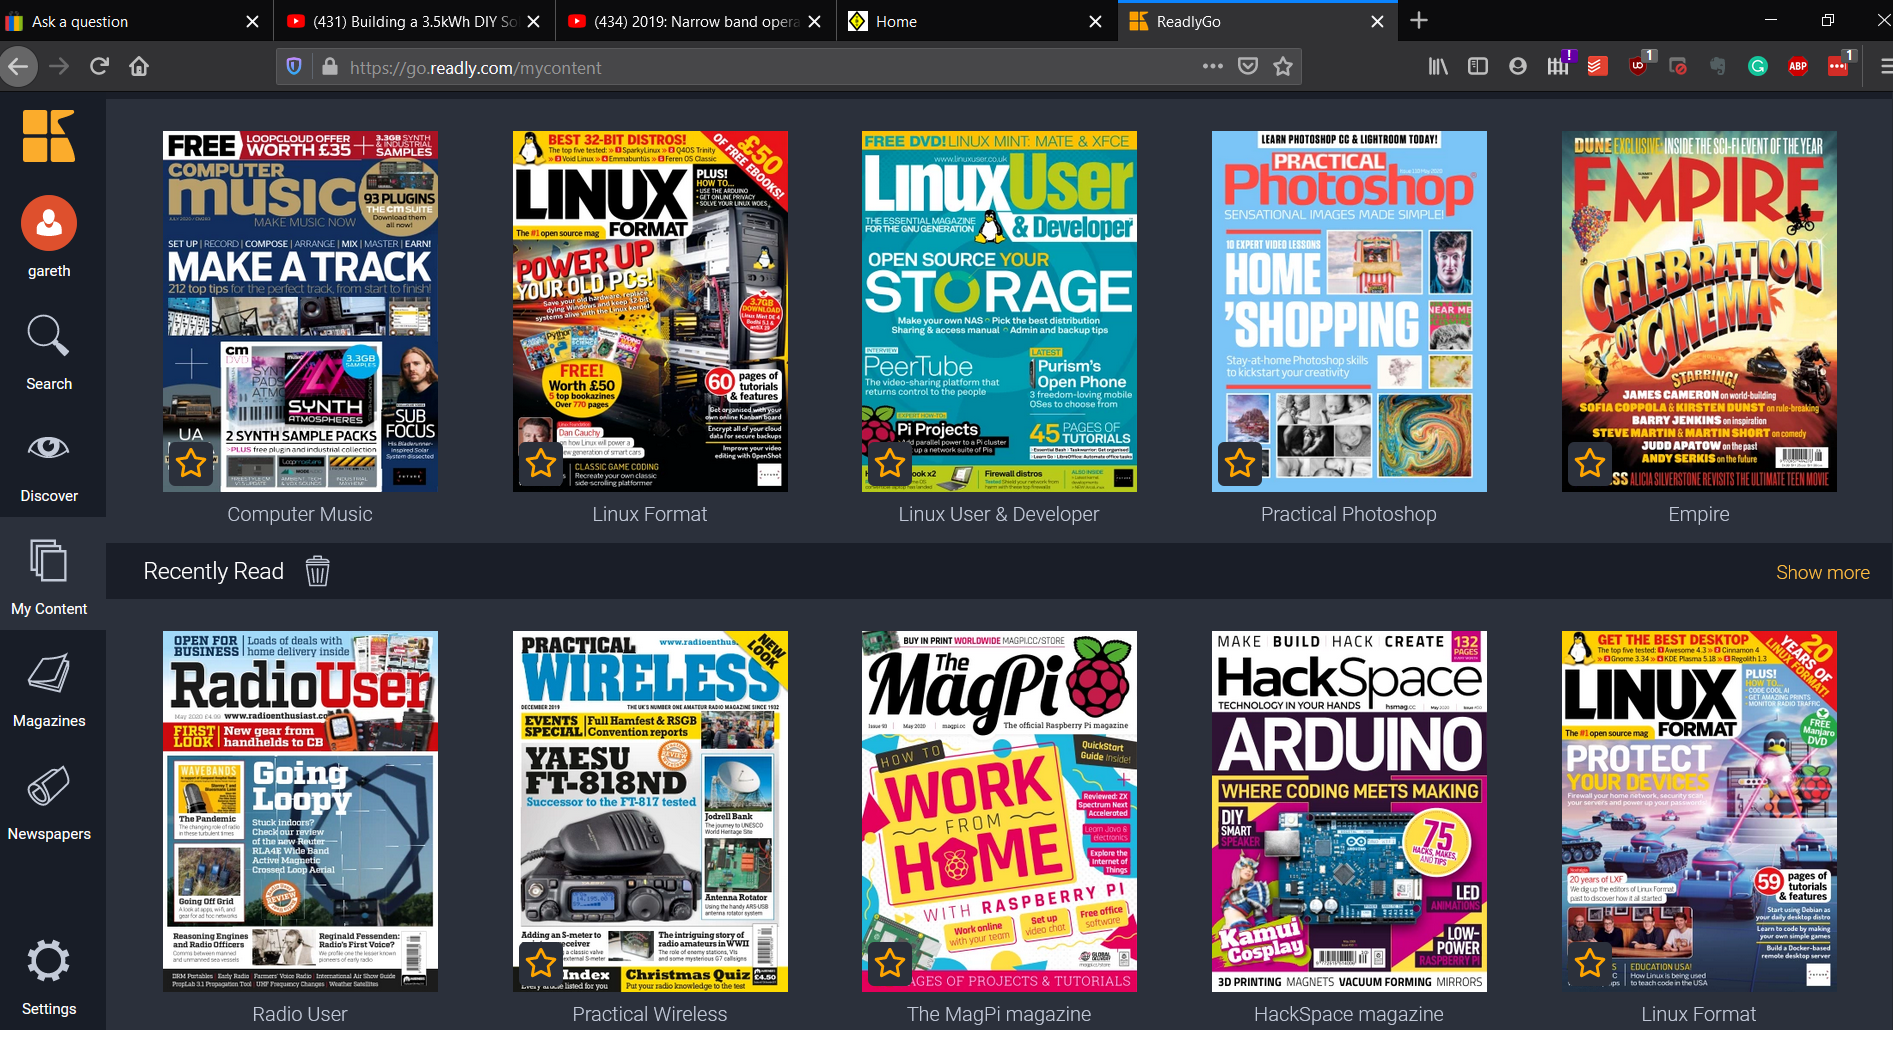Open The MagPi magazine cover
The image size is (1893, 1038).
(x=999, y=811)
